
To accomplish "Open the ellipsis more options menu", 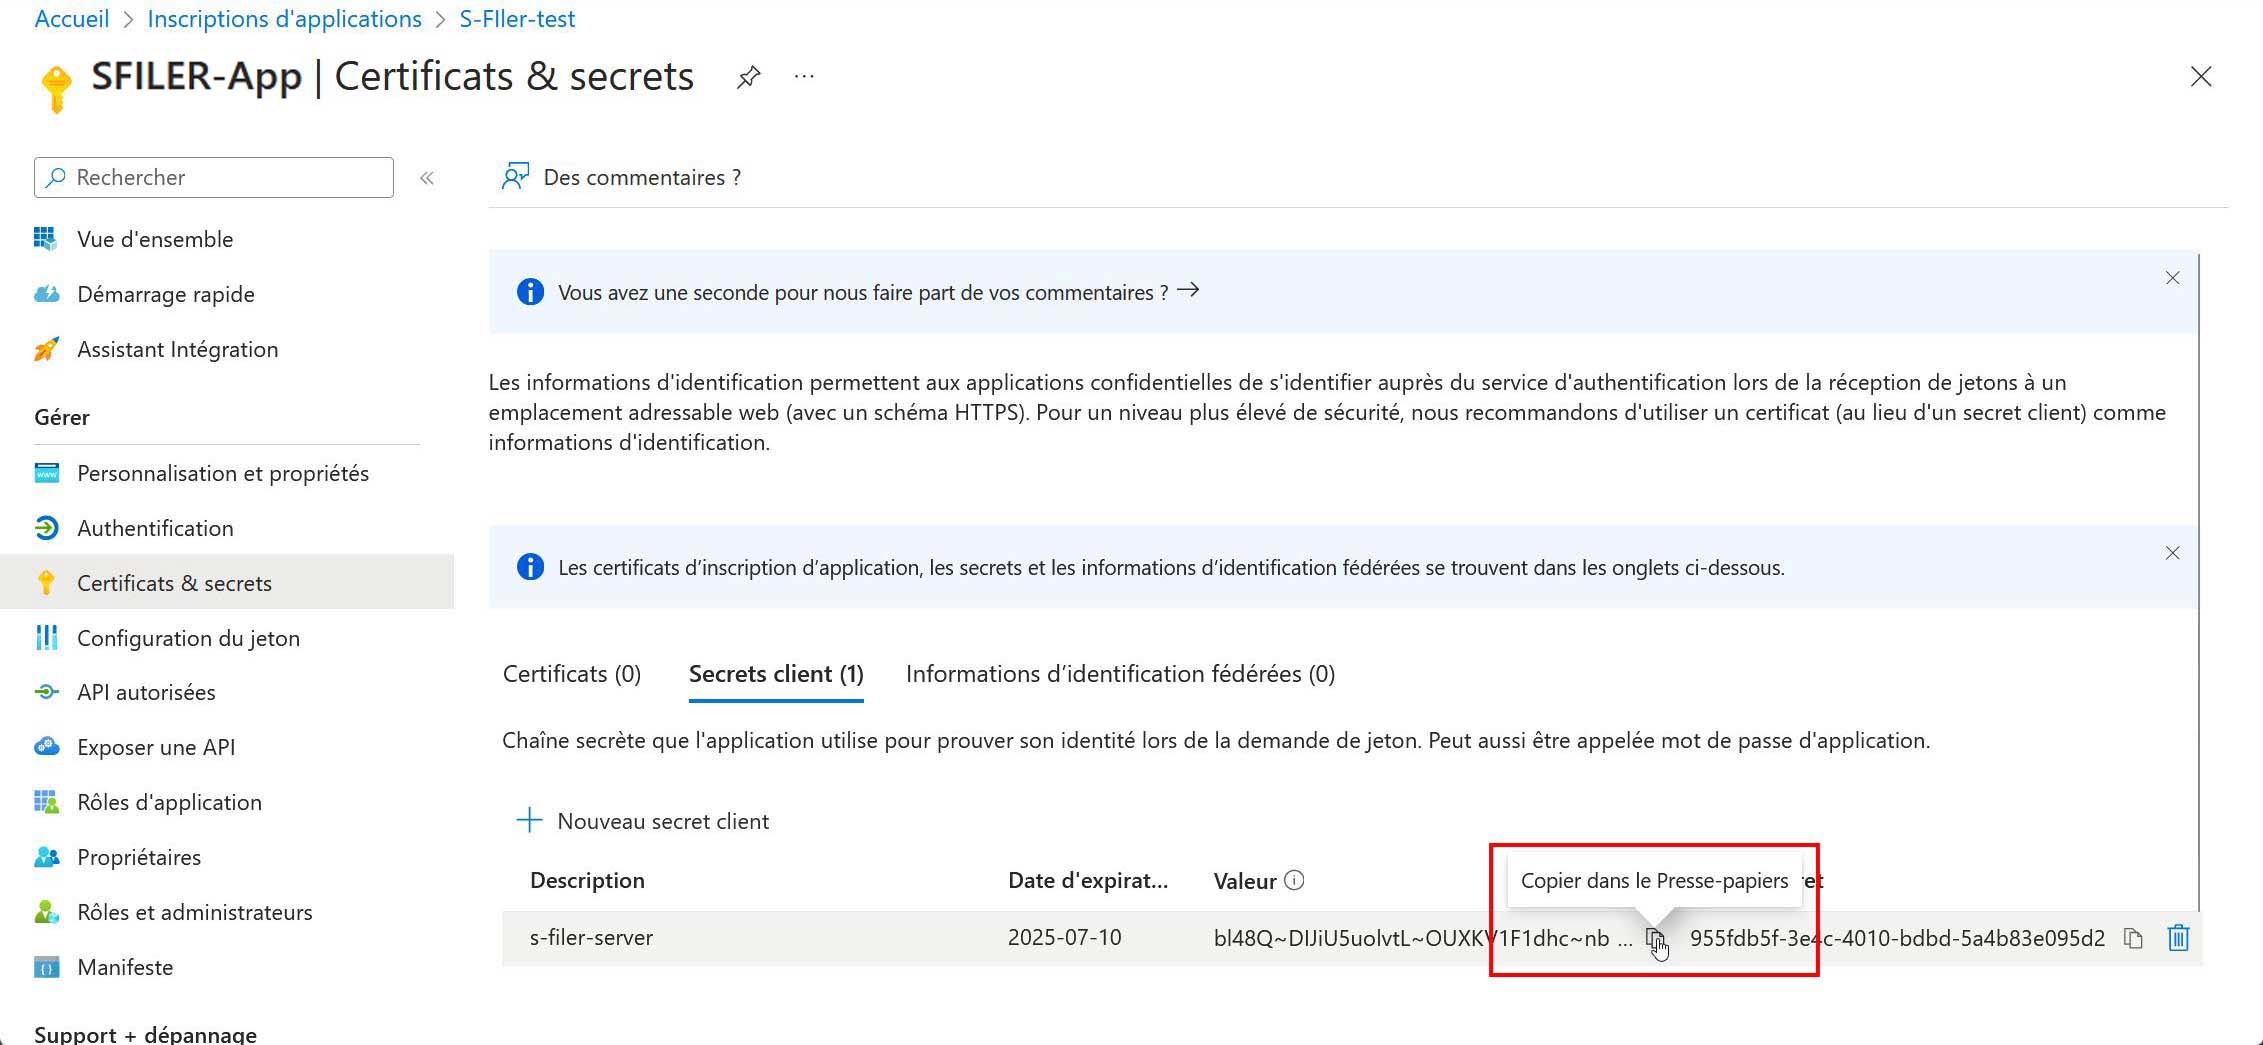I will coord(804,76).
